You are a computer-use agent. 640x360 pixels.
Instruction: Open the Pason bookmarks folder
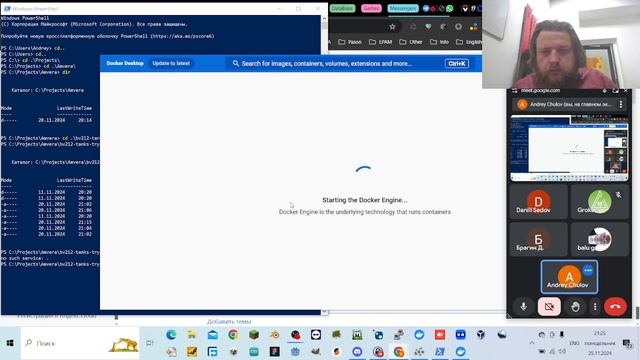tap(350, 42)
